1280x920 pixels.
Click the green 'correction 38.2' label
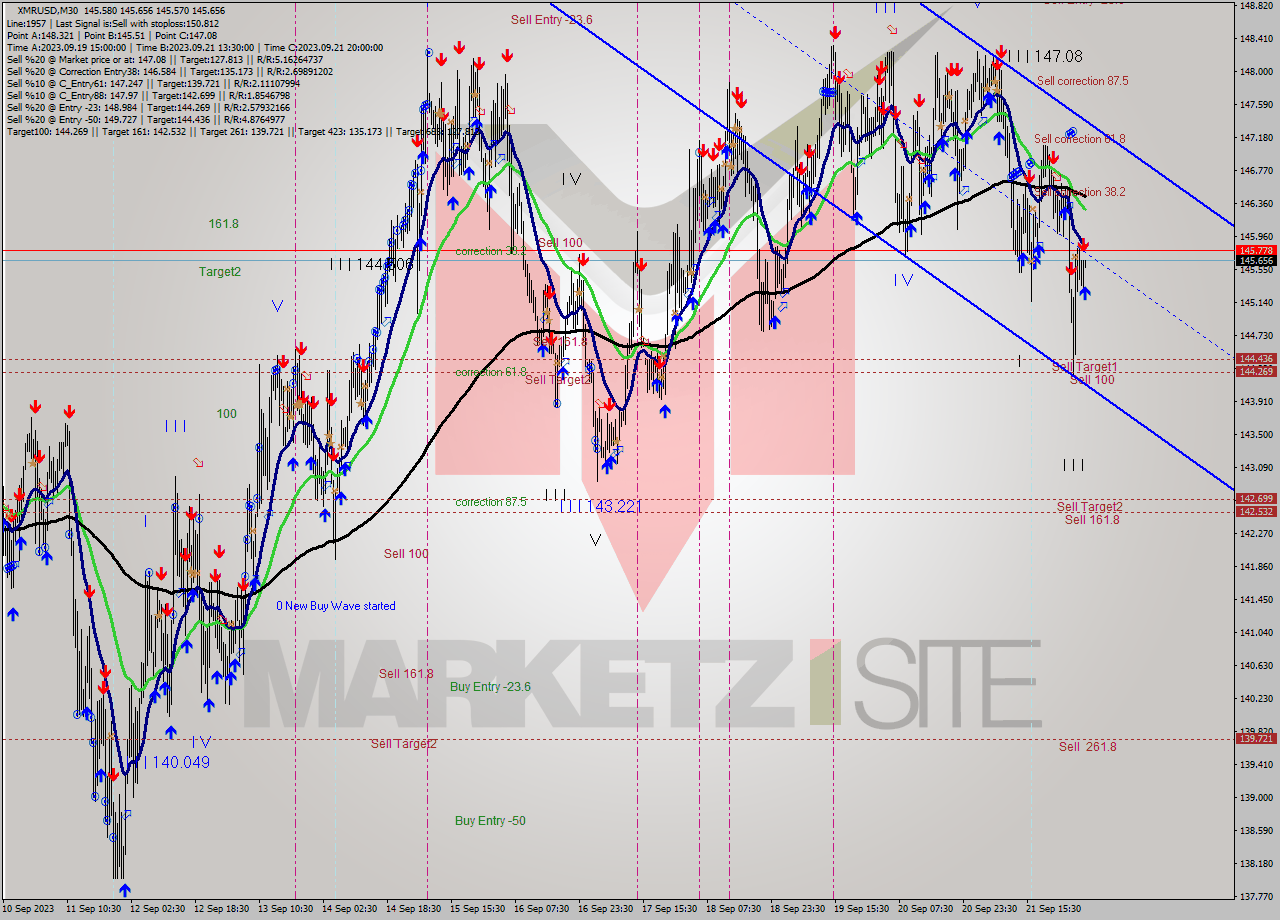490,251
